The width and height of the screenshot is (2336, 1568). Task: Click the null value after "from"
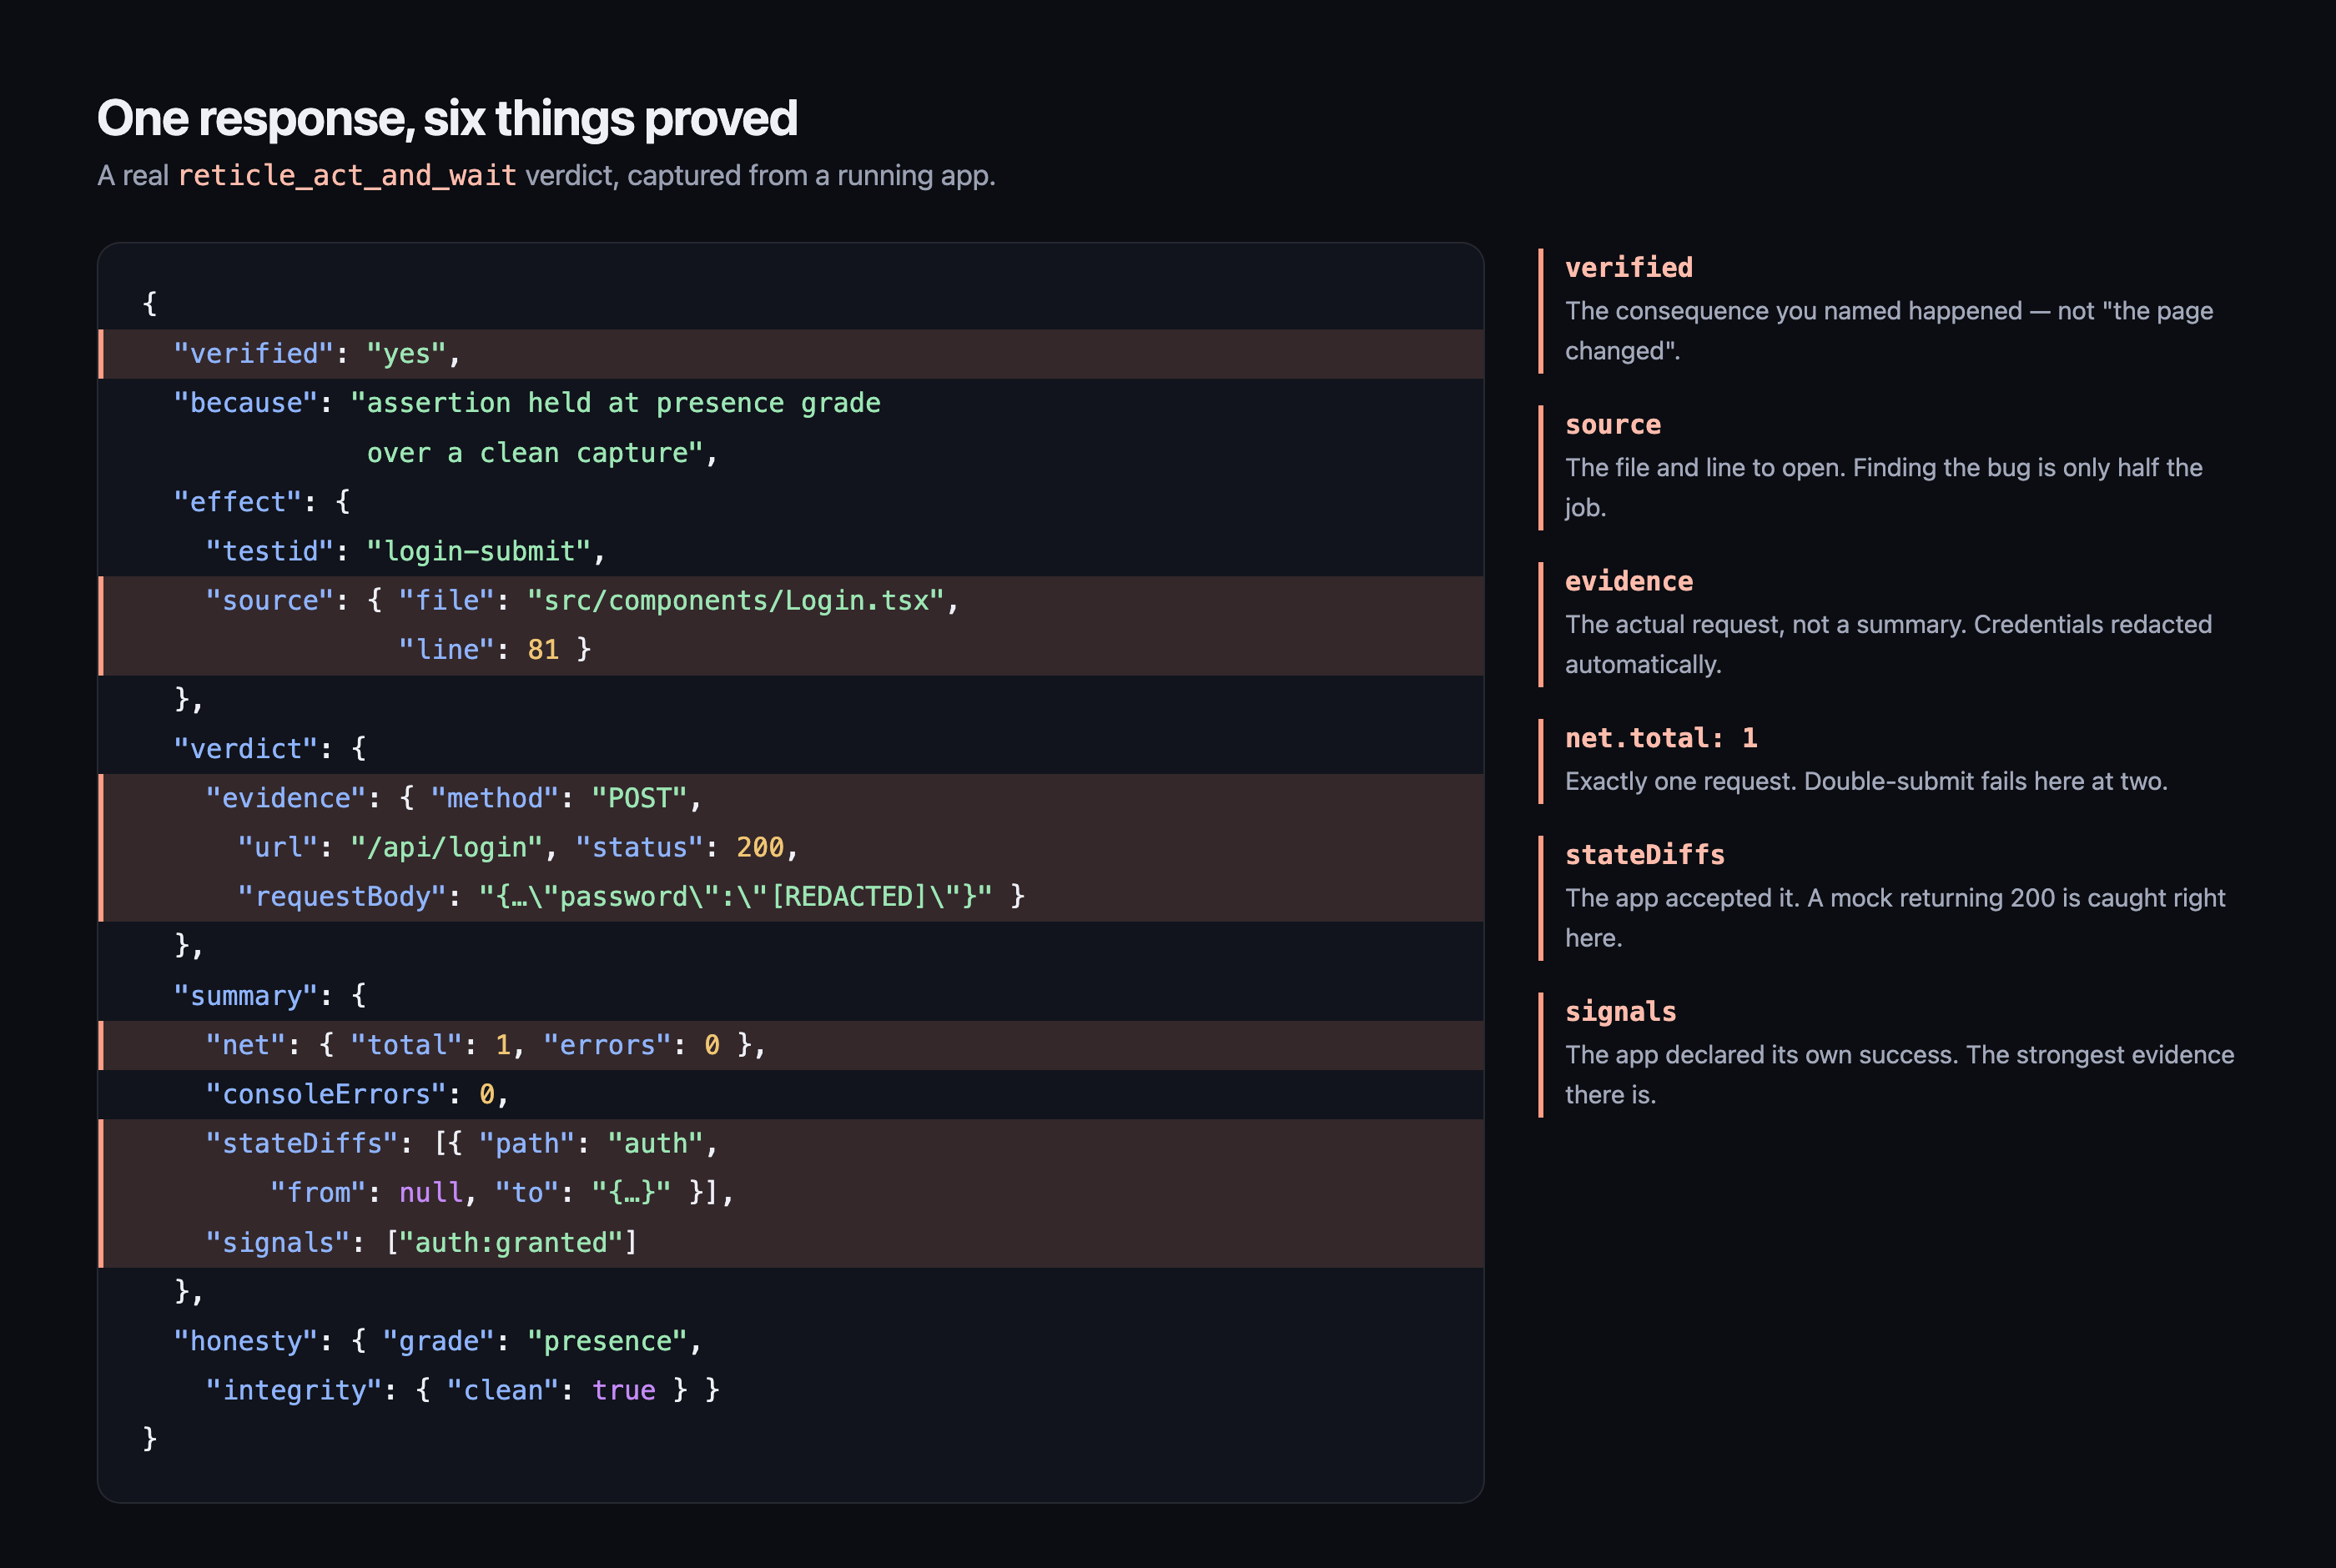click(x=431, y=1193)
